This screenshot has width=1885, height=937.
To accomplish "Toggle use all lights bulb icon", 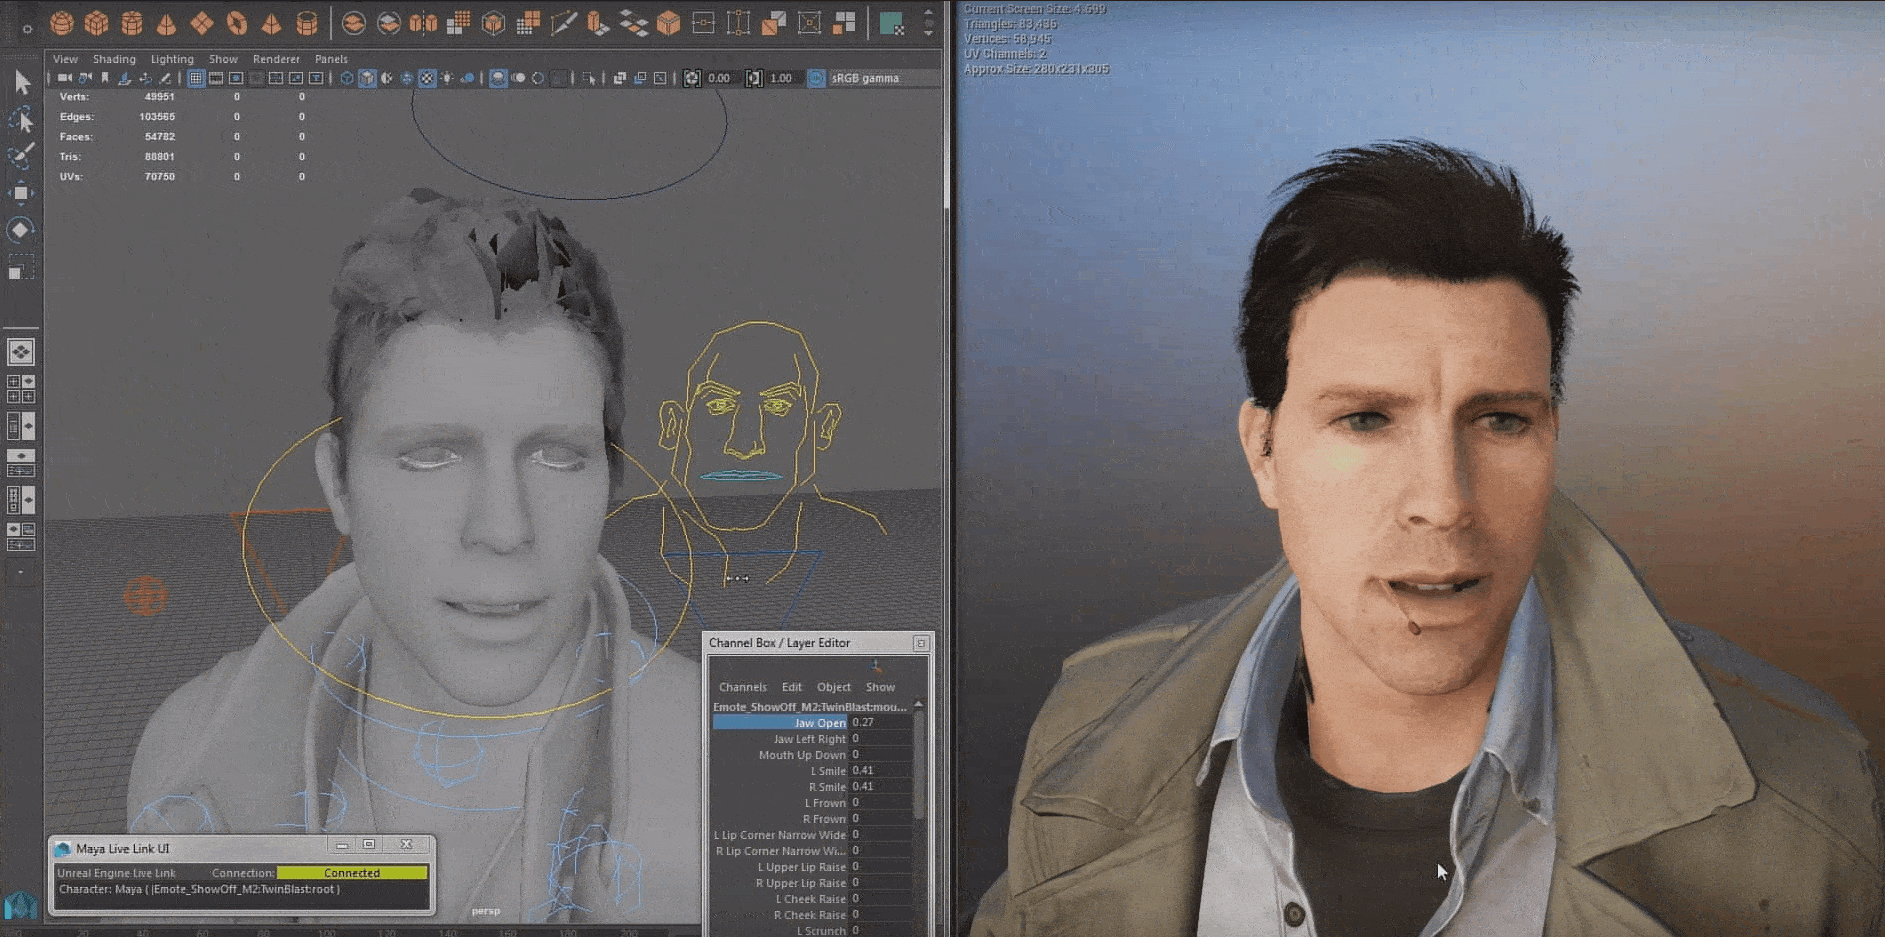I will tap(447, 78).
